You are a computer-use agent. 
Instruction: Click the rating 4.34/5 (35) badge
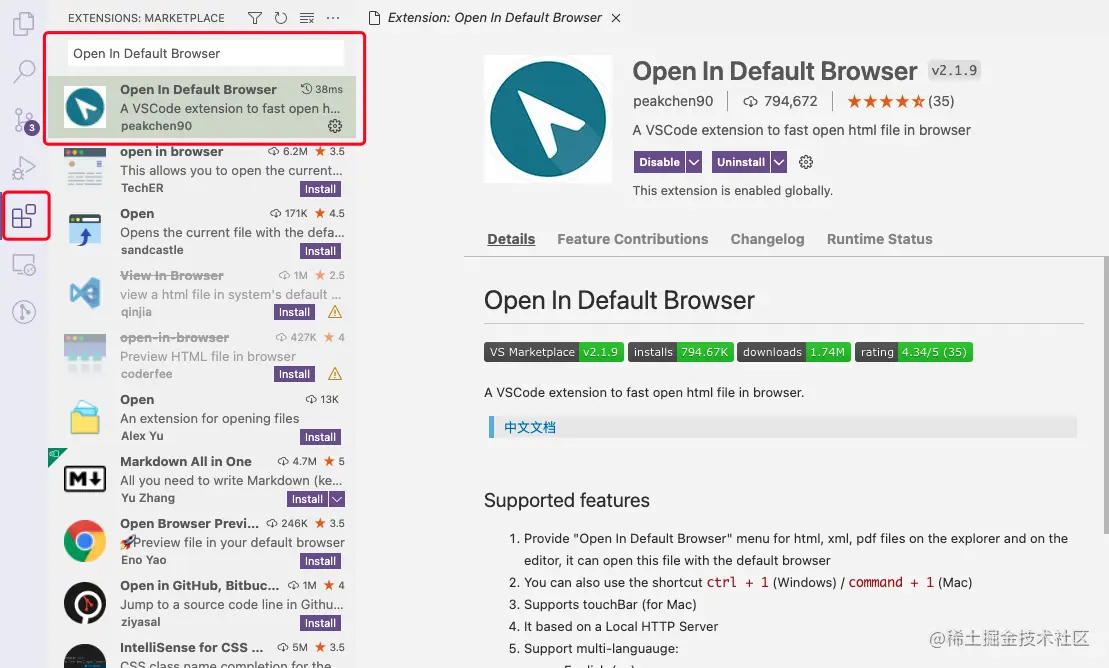[914, 352]
